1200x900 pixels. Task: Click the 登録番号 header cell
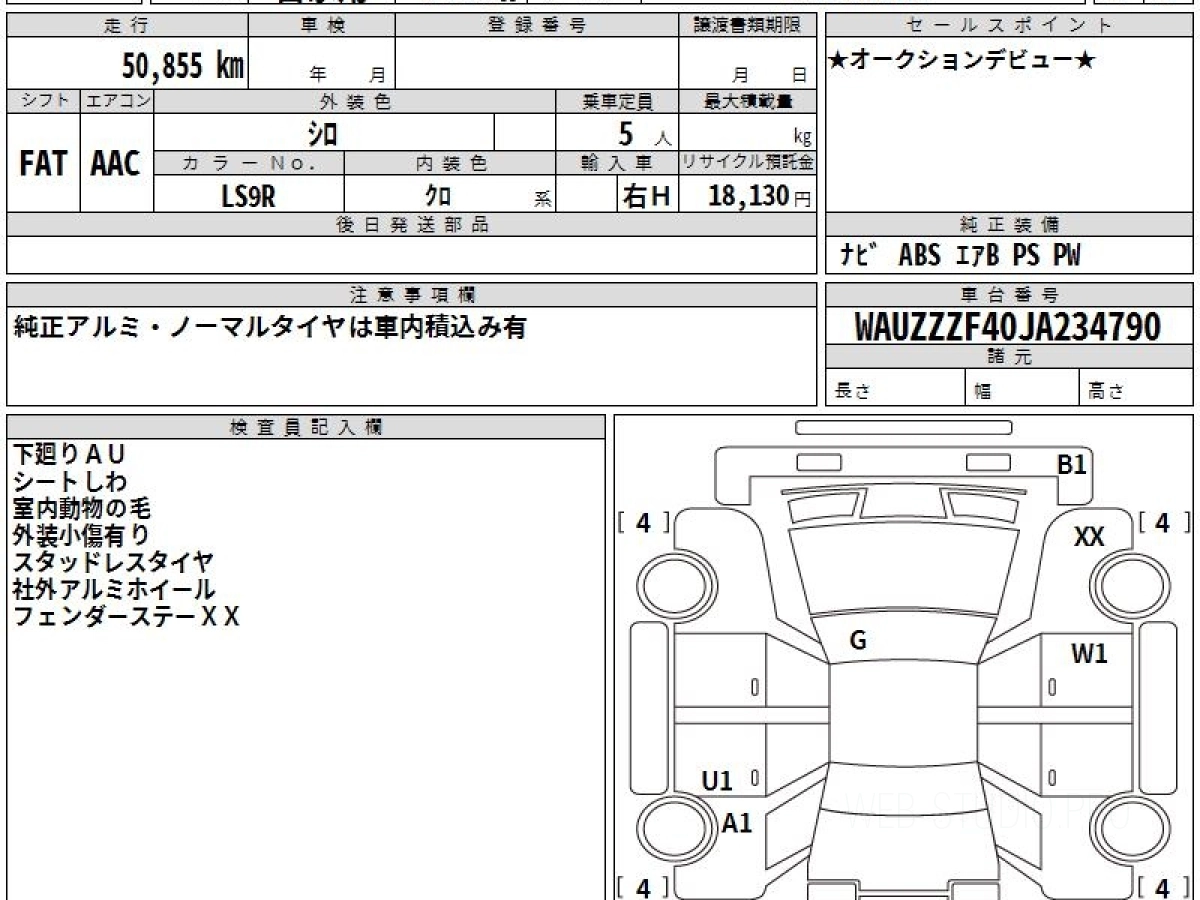[537, 26]
